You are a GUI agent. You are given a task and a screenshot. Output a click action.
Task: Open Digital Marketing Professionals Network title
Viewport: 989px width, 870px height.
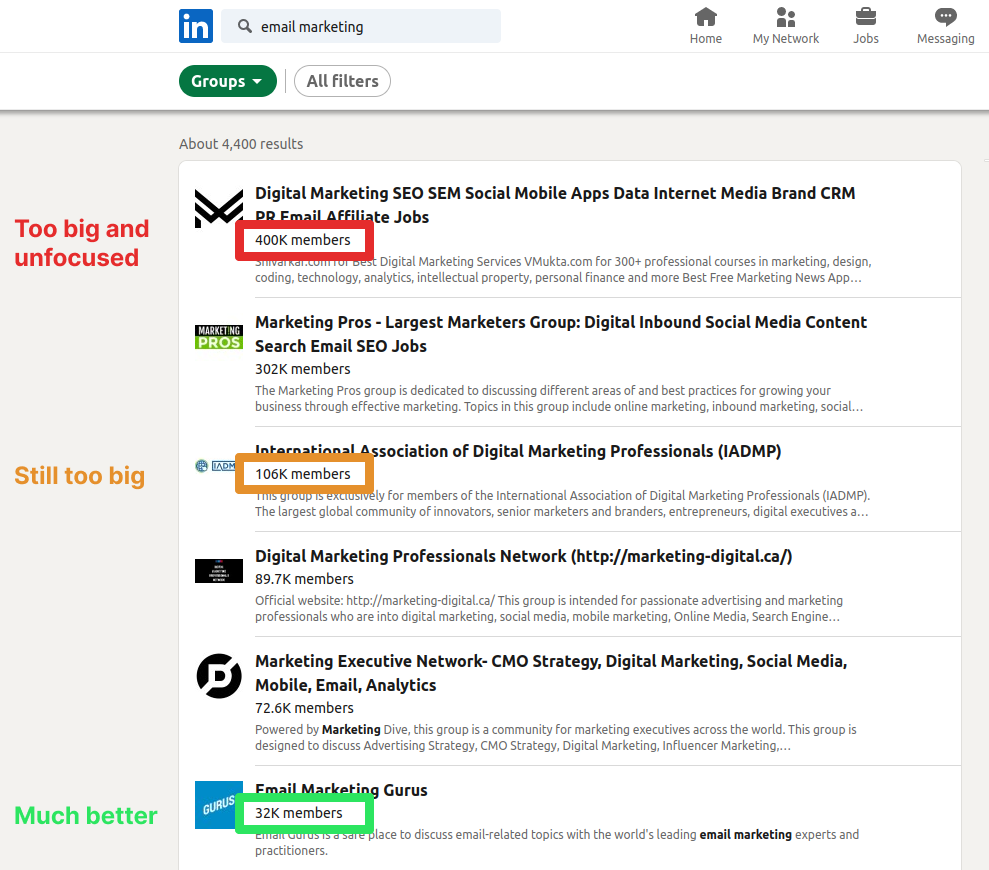(524, 556)
